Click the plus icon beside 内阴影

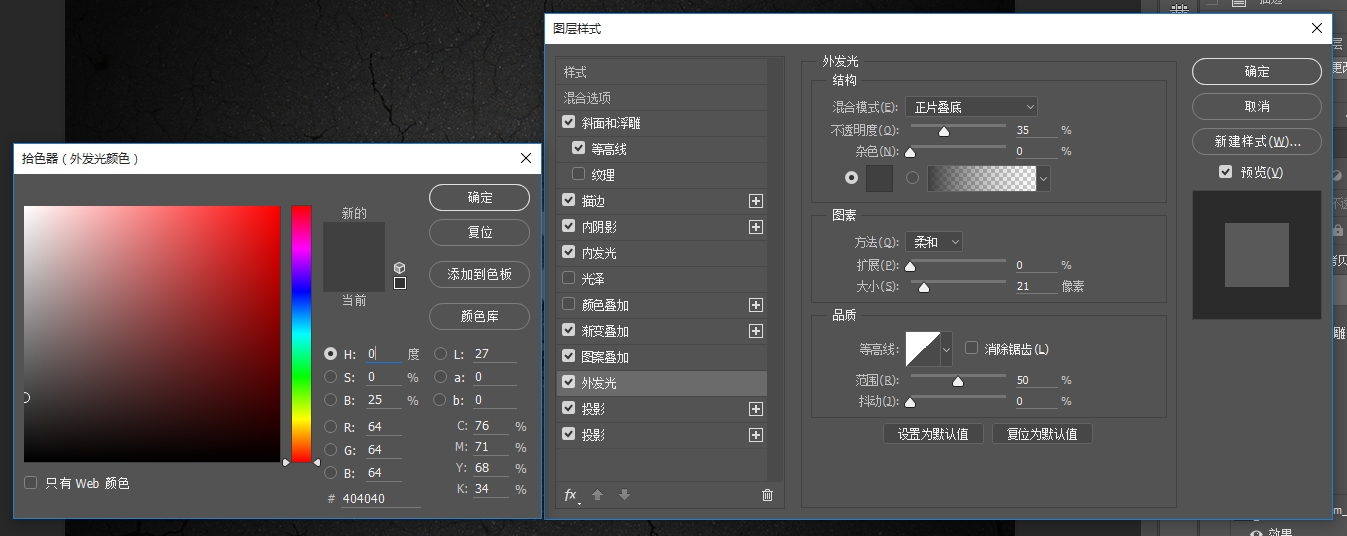[x=756, y=227]
